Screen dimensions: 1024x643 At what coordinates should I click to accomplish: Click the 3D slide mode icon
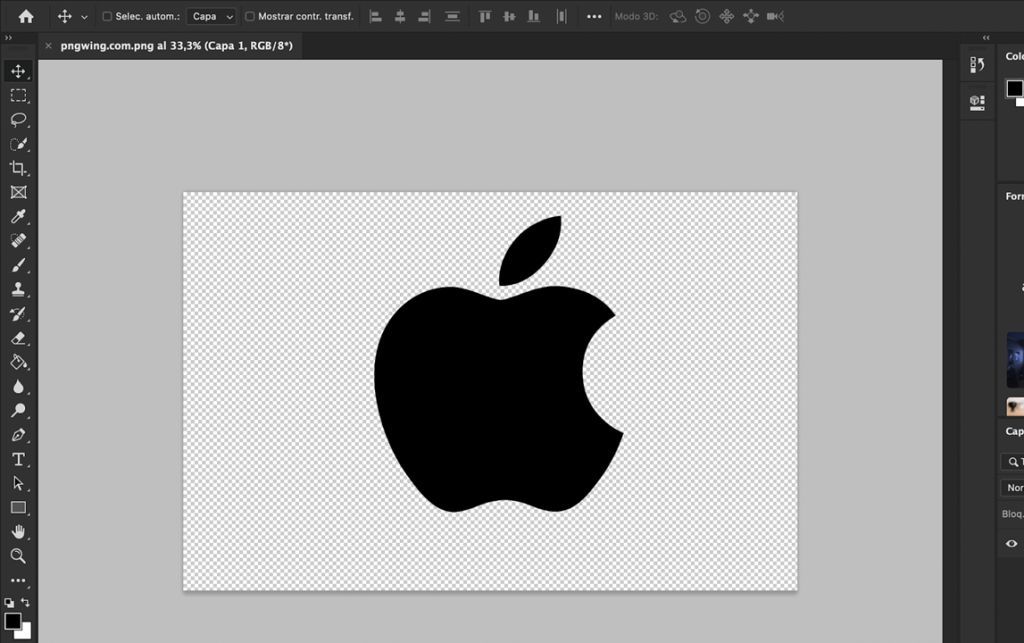click(x=750, y=16)
